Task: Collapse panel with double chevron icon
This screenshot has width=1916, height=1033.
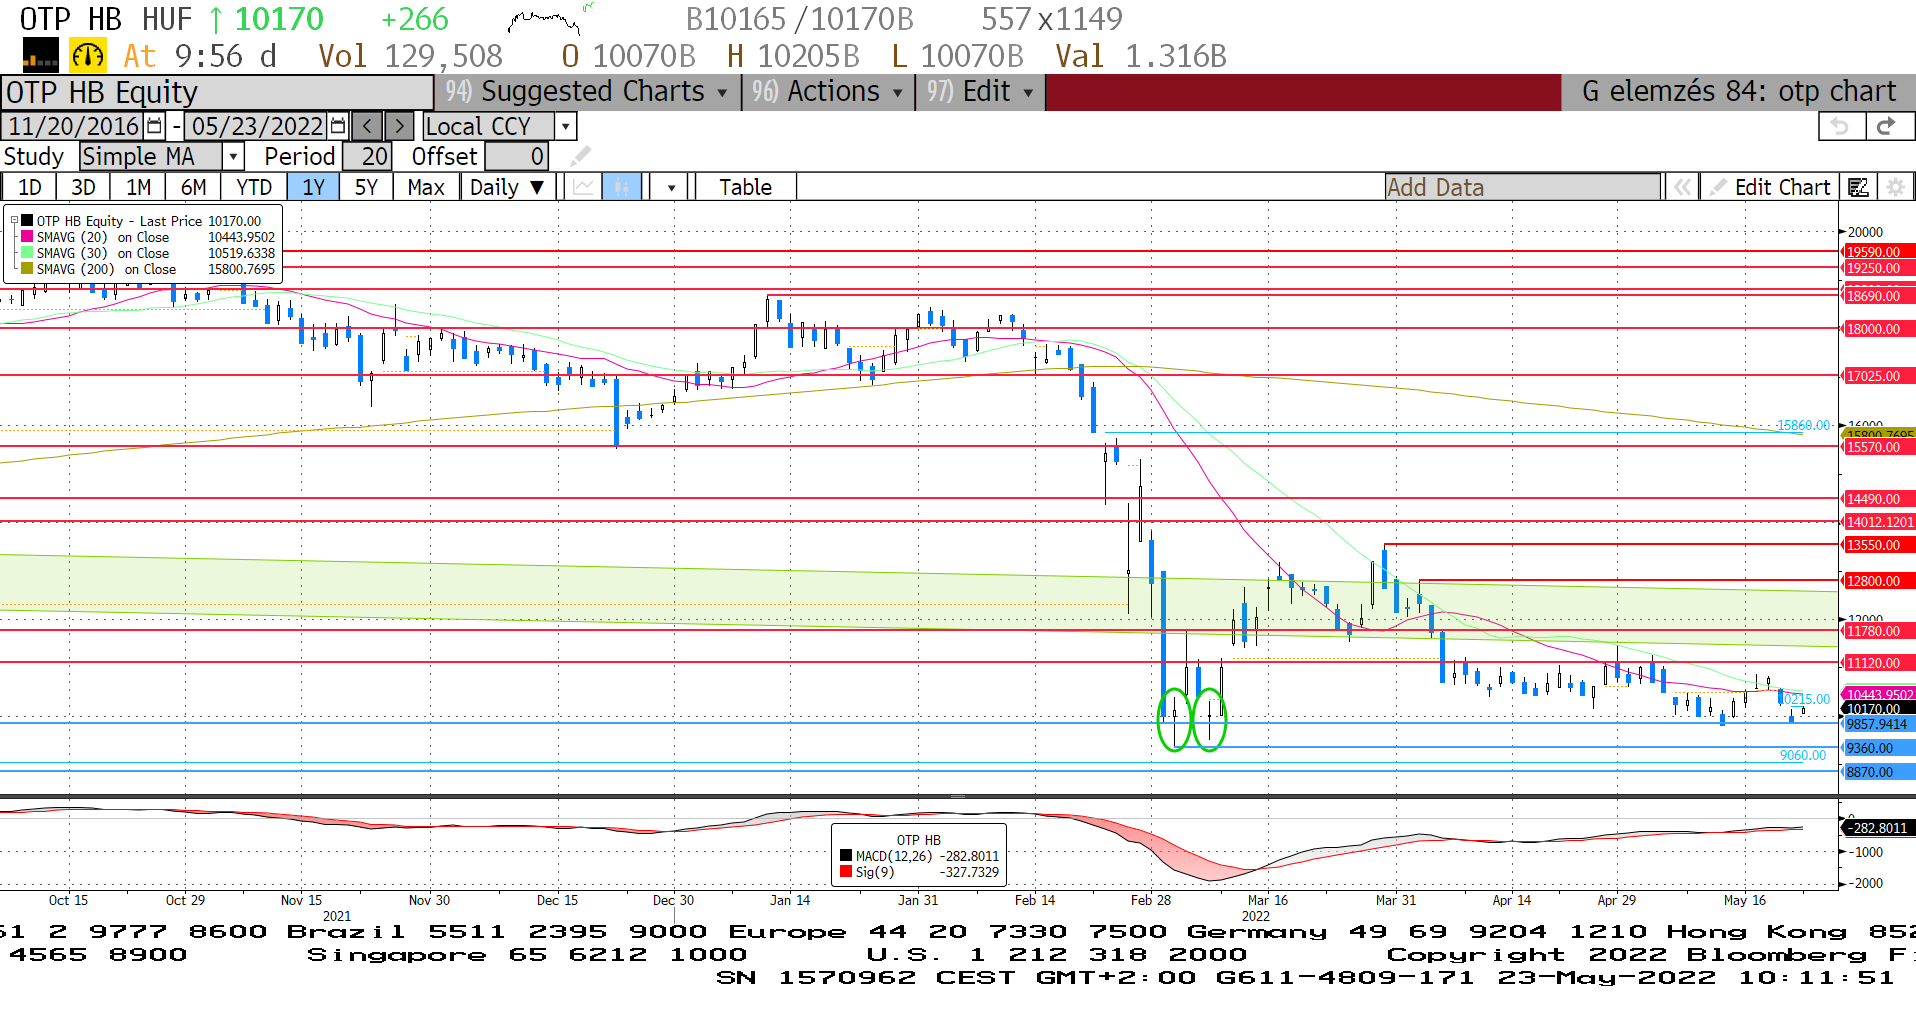Action: [x=1683, y=187]
